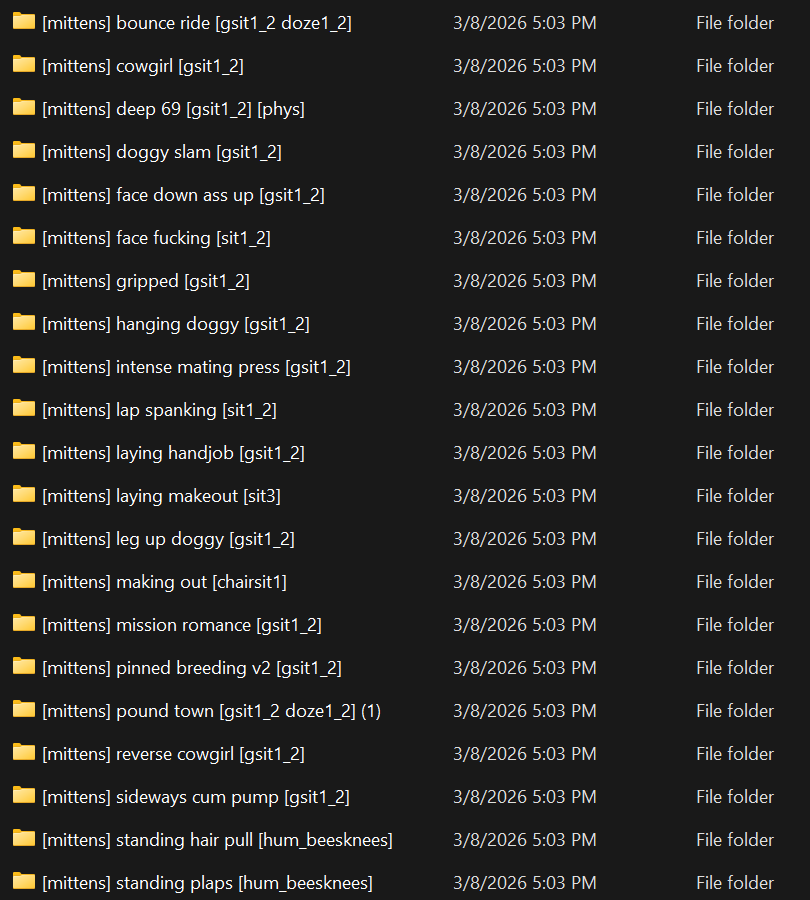Select the name 'gripped [gsit1_2]'
The image size is (810, 900).
(x=183, y=281)
